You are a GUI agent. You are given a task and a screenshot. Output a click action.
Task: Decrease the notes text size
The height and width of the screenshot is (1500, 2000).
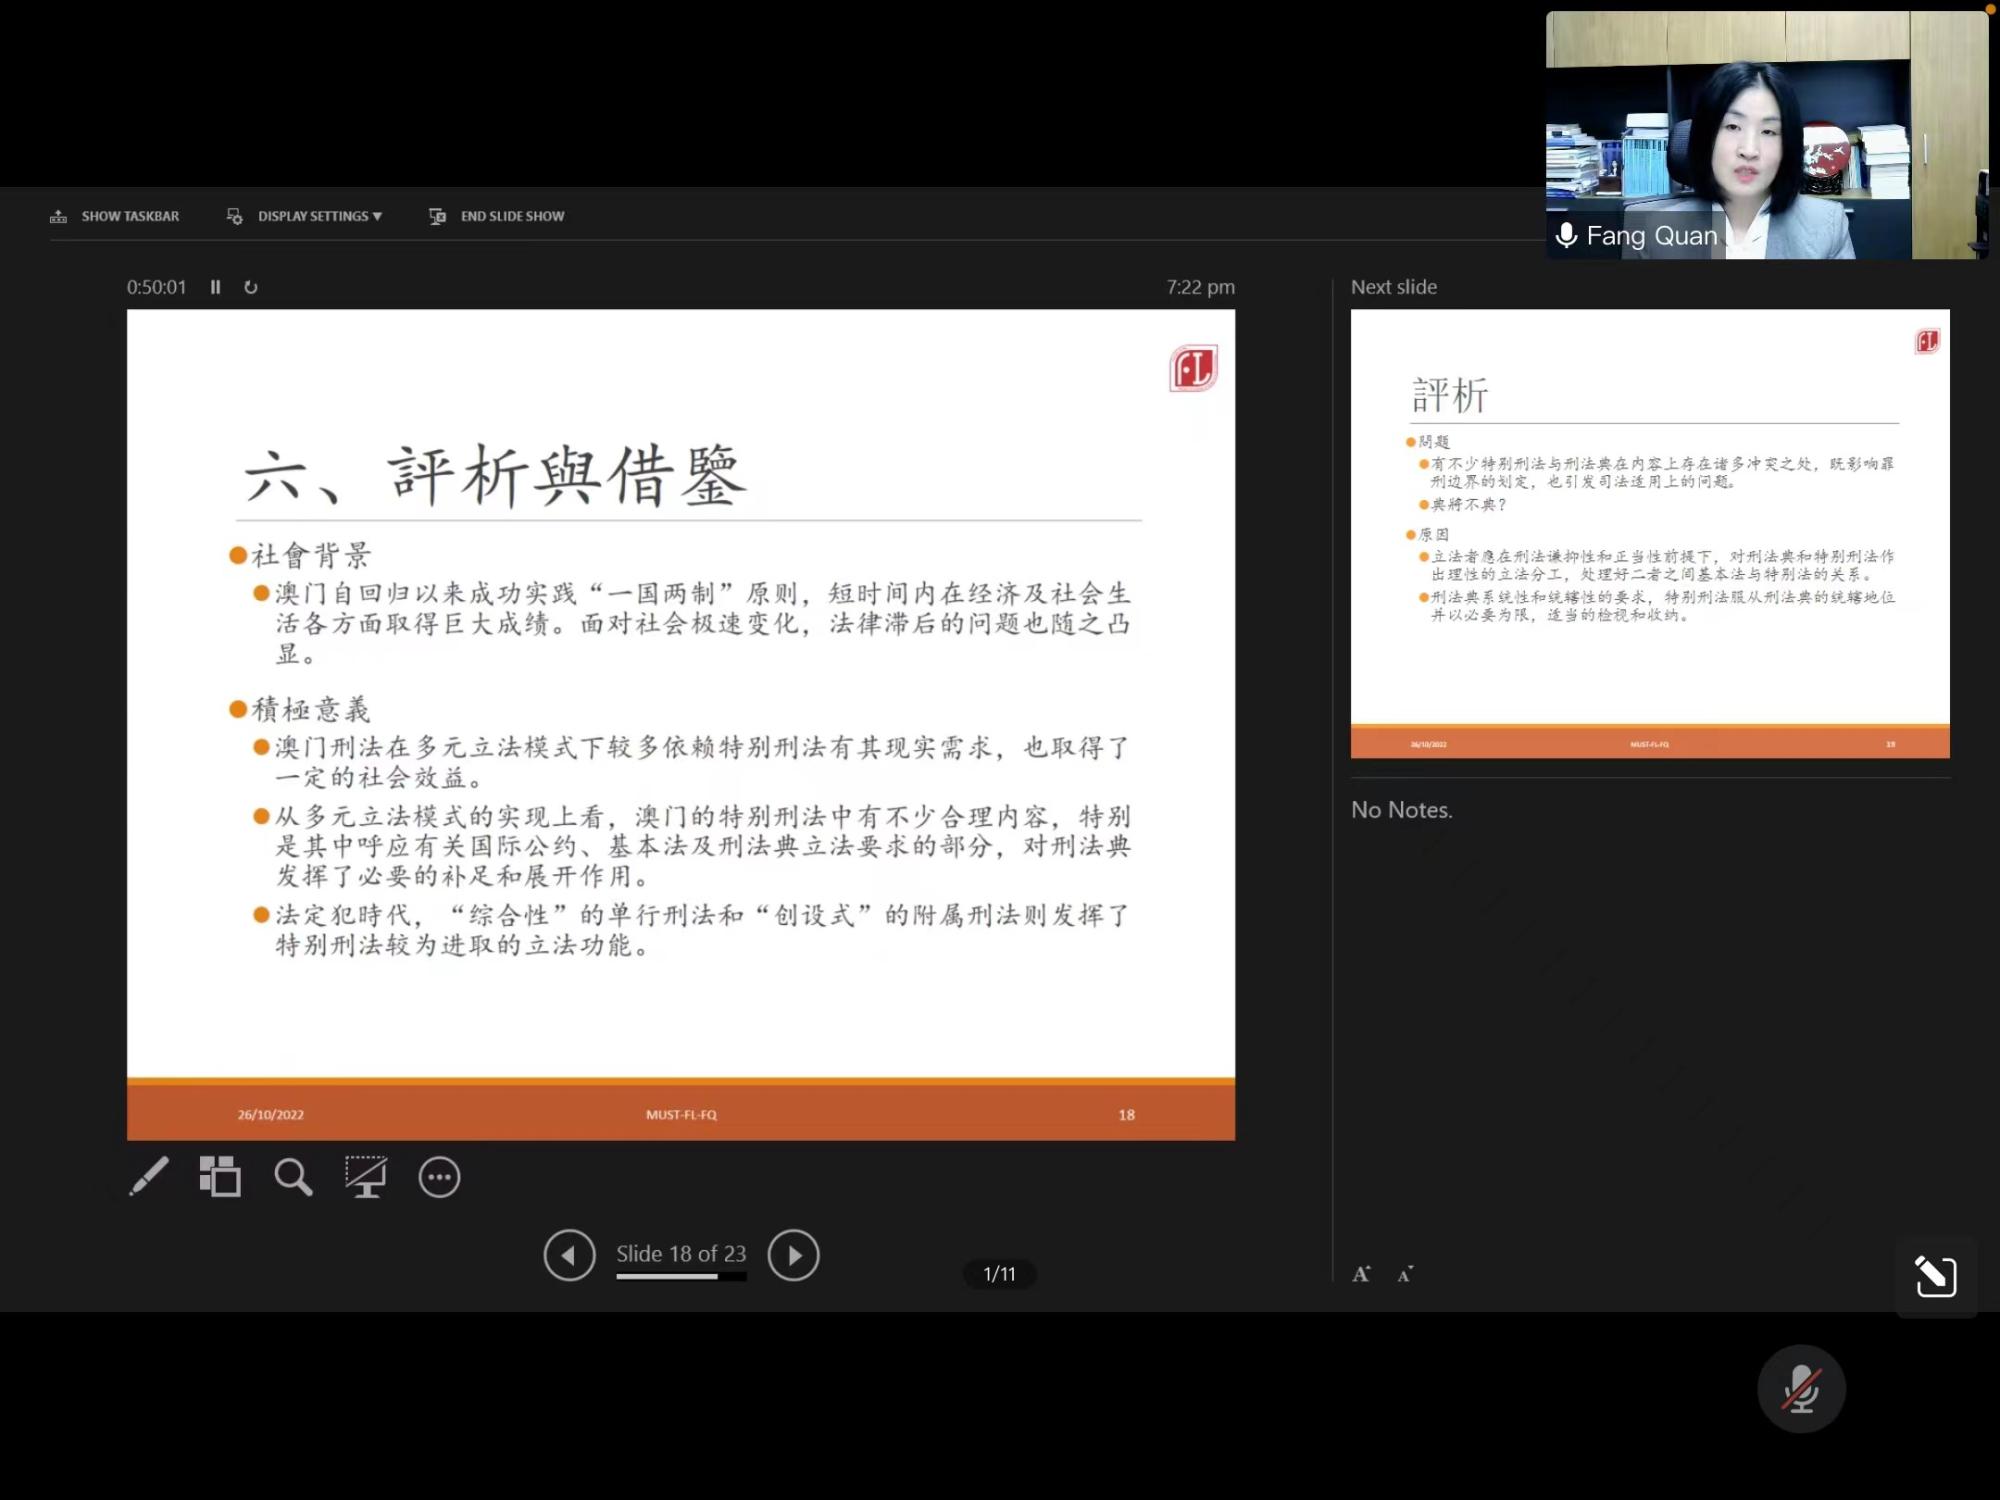coord(1405,1274)
